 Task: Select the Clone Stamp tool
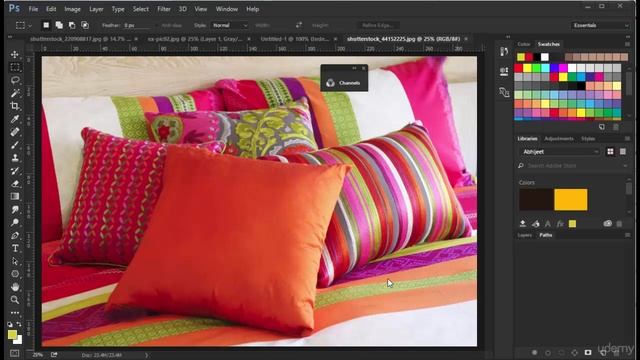pyautogui.click(x=15, y=158)
